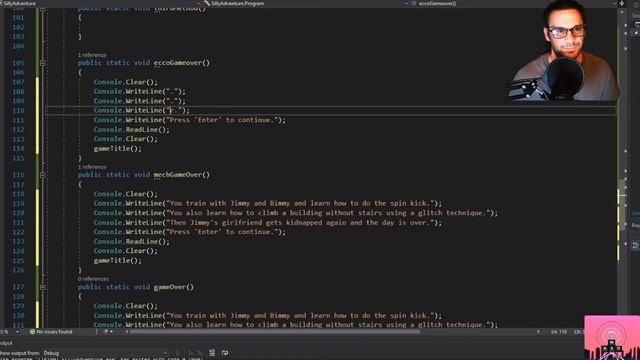The height and width of the screenshot is (360, 640).
Task: Click Console.ReadLine(); on line 112
Action: coord(131,130)
